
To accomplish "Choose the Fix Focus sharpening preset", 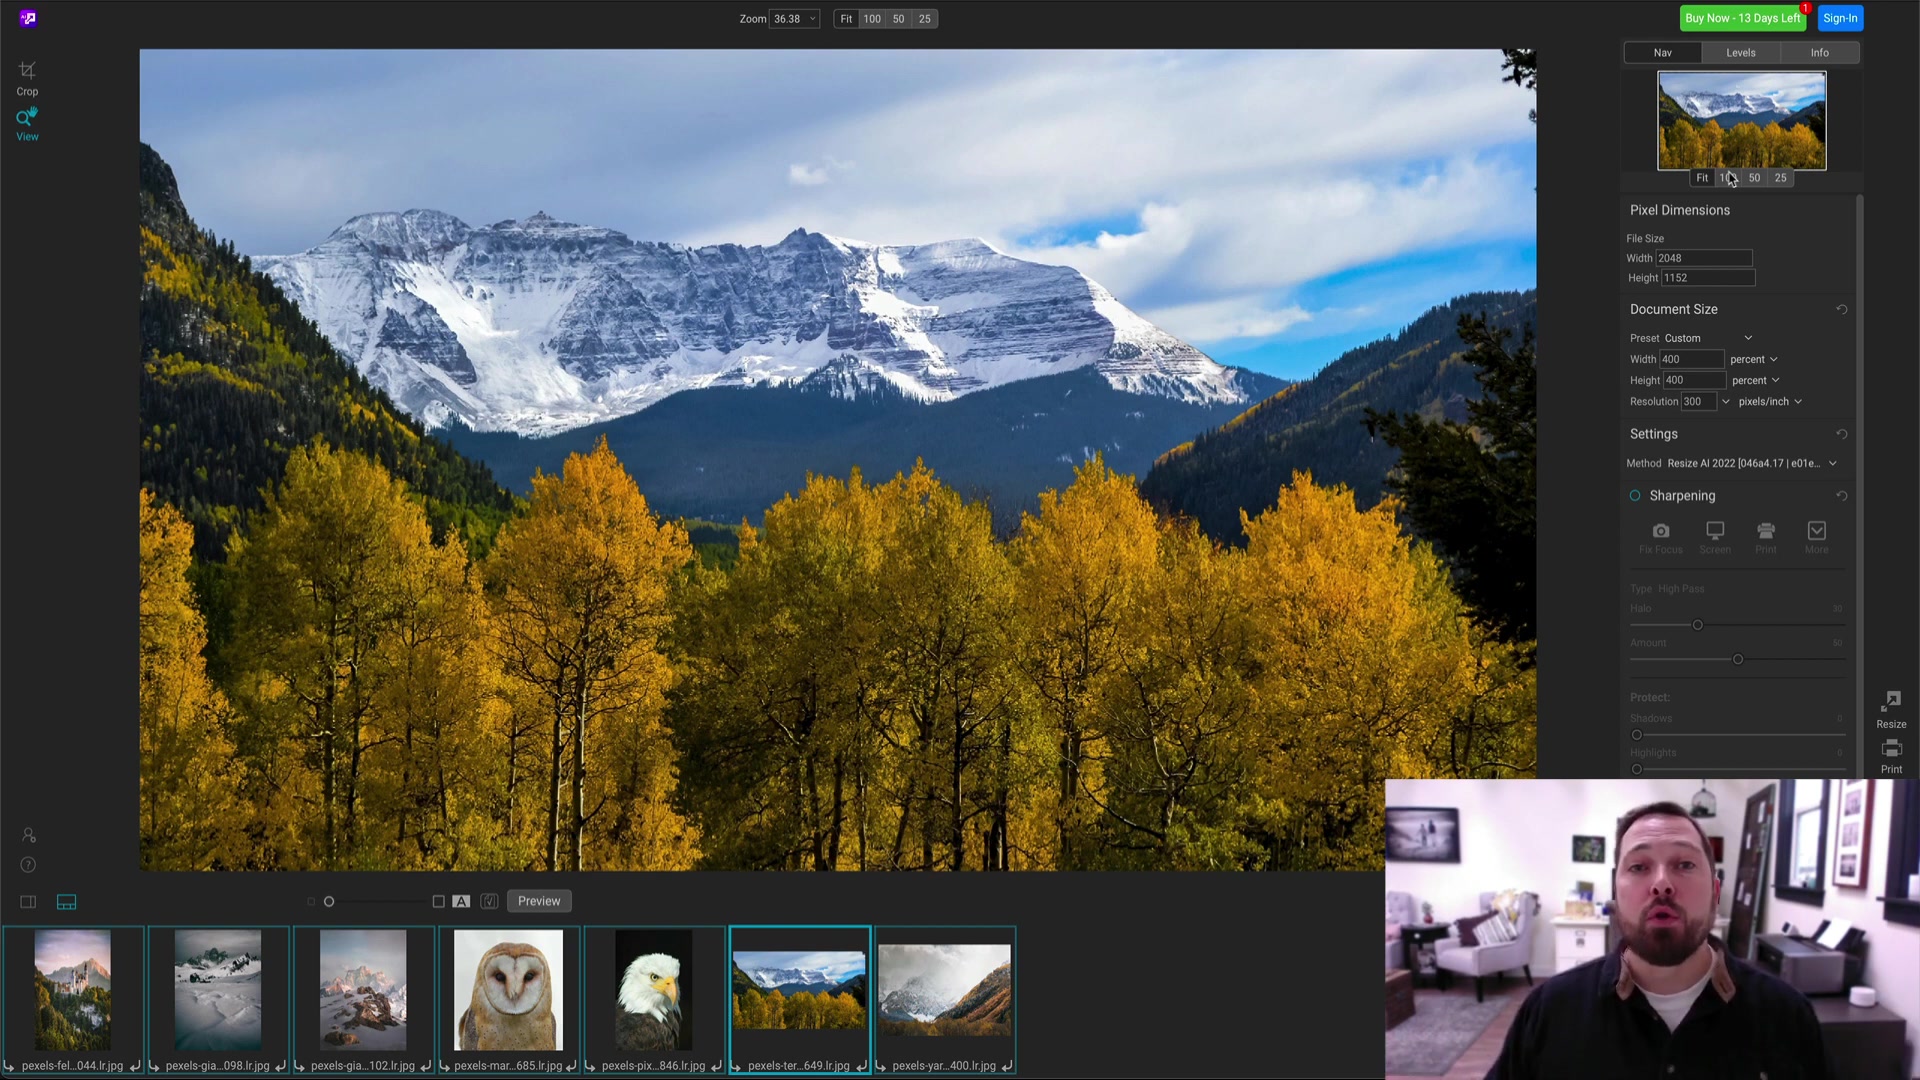I will 1661,537.
